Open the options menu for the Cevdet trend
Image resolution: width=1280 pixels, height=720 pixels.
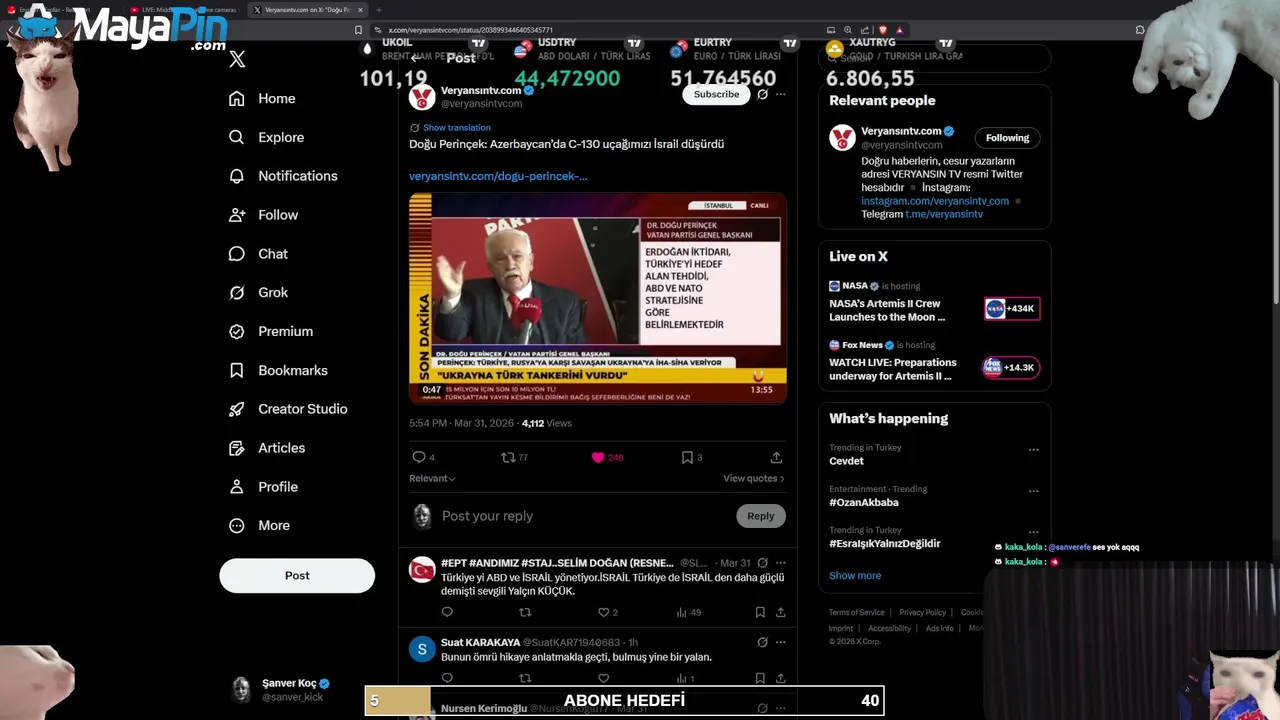[x=1033, y=449]
